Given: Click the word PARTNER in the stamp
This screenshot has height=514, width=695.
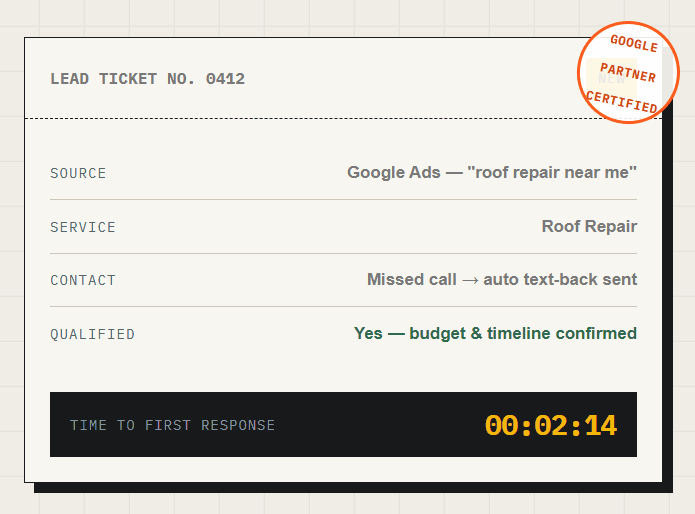Looking at the screenshot, I should tap(628, 73).
